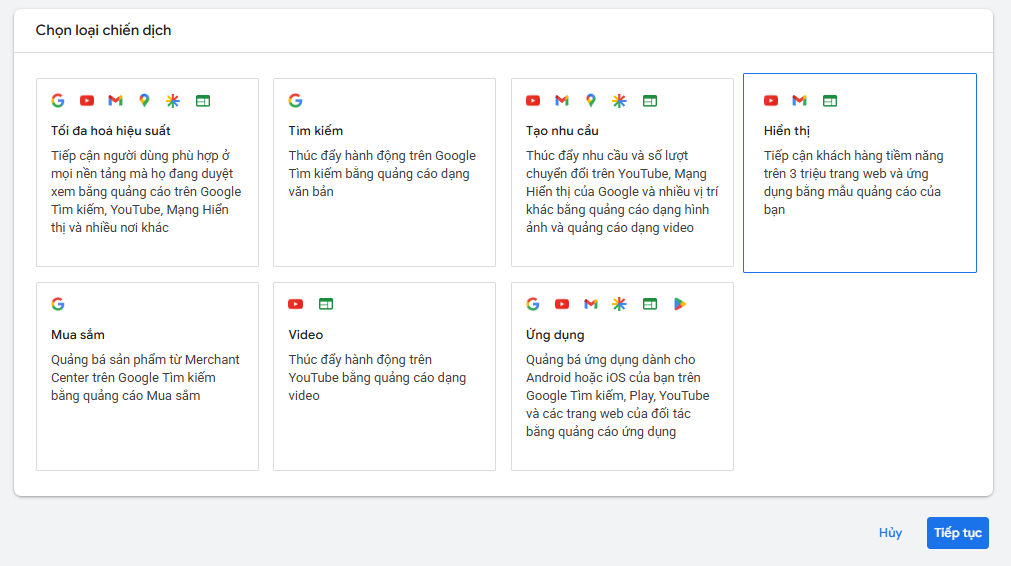The height and width of the screenshot is (566, 1011).
Task: Select the Tạo nhu cầu campaign title
Action: 562,131
